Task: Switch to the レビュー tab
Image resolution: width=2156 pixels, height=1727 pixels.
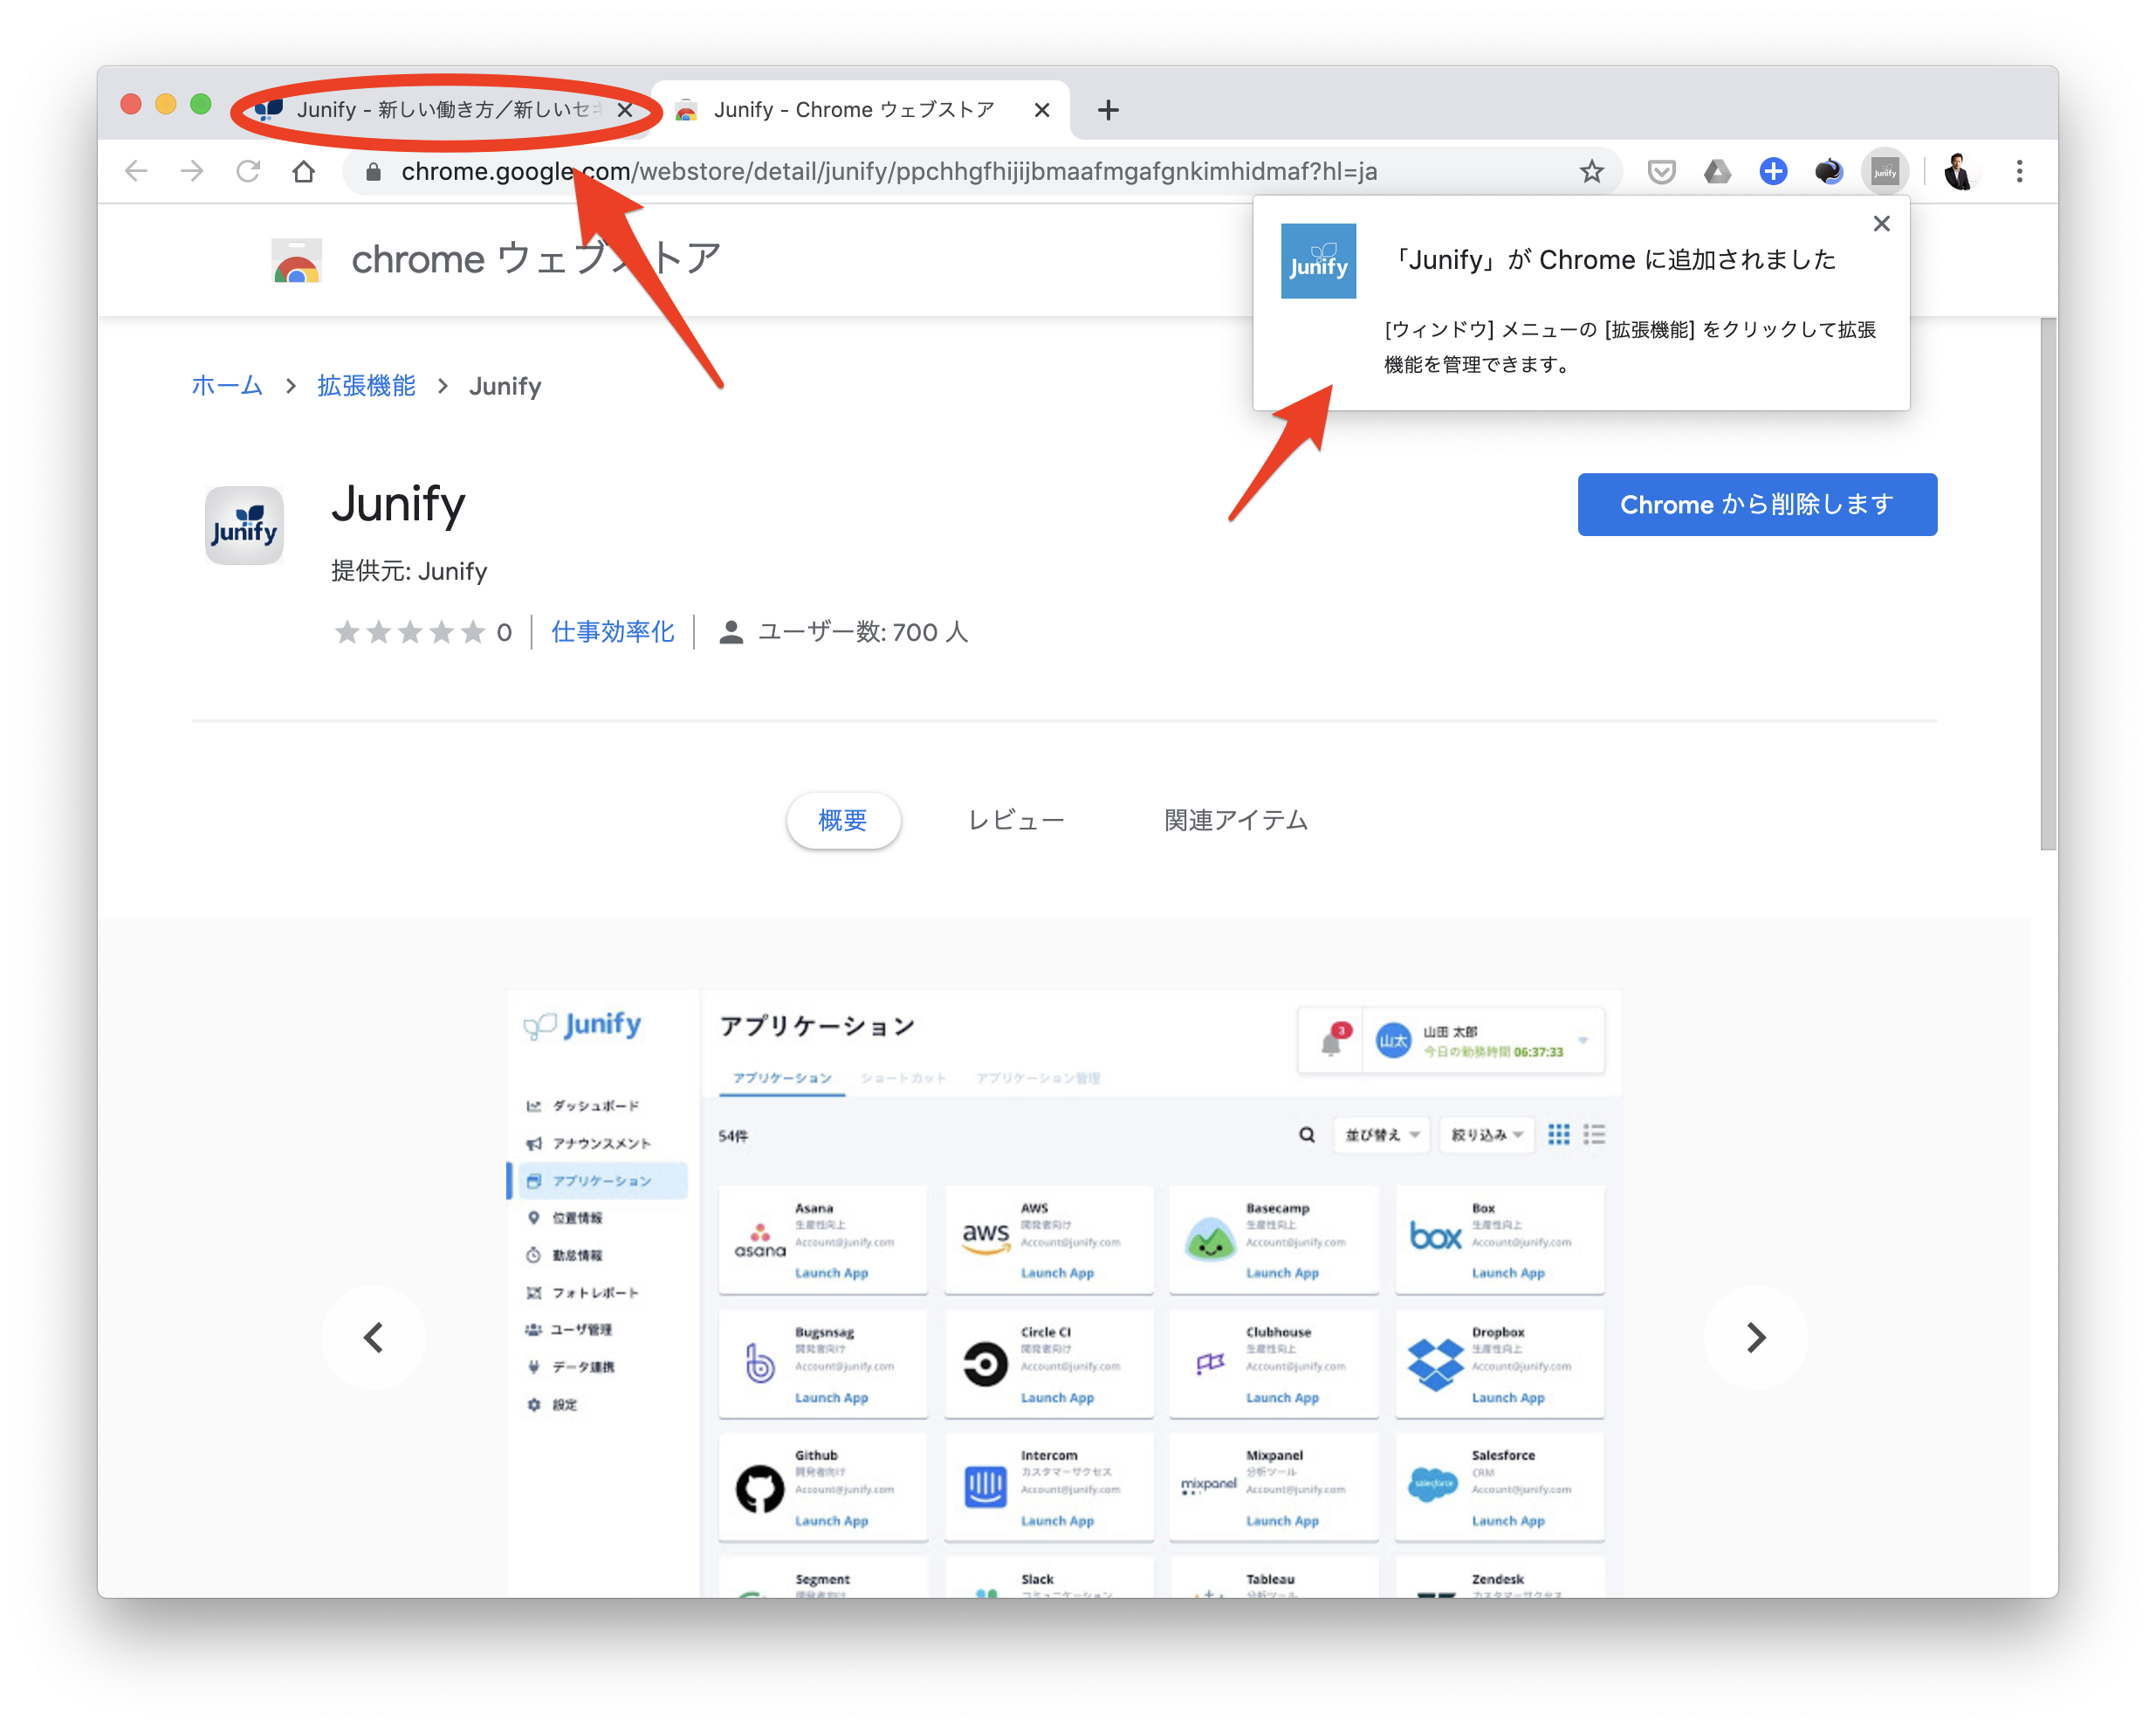Action: (x=1015, y=820)
